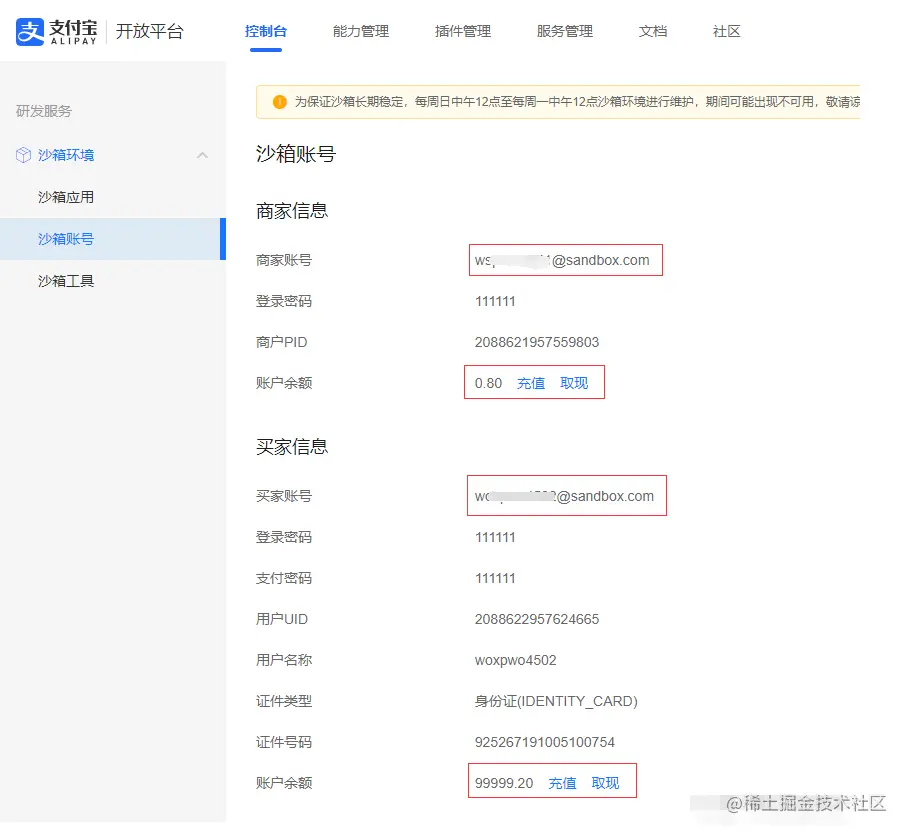The height and width of the screenshot is (837, 910).
Task: Go to 服务管理 tab
Action: (x=565, y=31)
